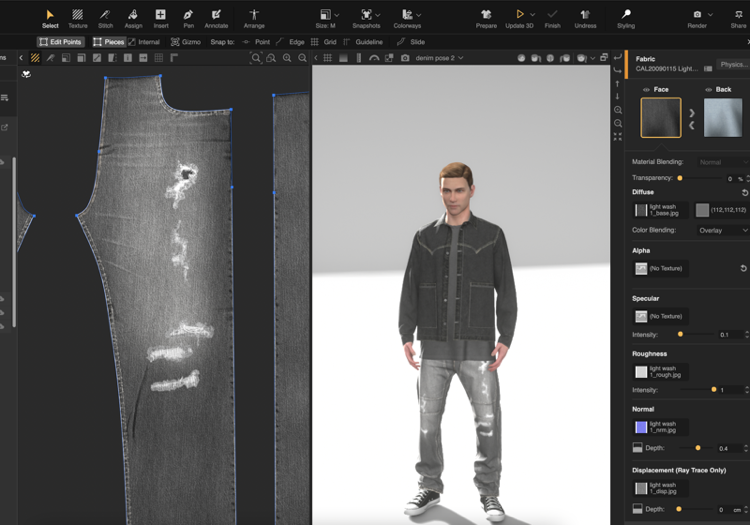Image resolution: width=750 pixels, height=525 pixels.
Task: Choose the Stitch tool
Action: tap(105, 19)
